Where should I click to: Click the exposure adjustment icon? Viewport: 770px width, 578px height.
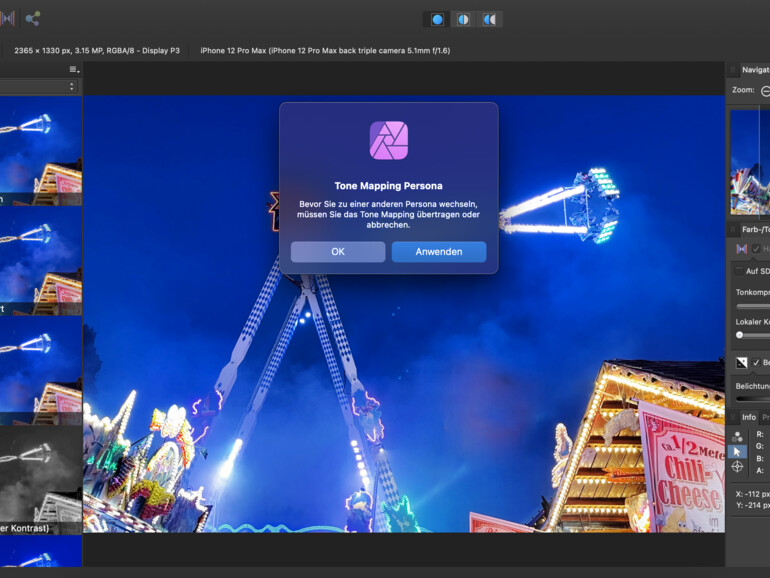click(742, 362)
